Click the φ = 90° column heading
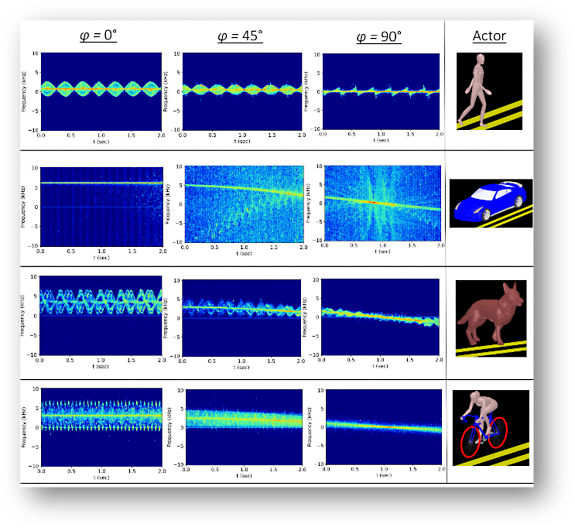 379,37
